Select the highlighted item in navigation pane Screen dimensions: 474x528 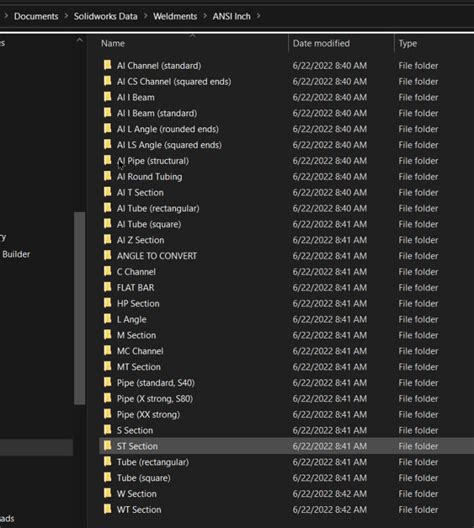click(x=36, y=448)
